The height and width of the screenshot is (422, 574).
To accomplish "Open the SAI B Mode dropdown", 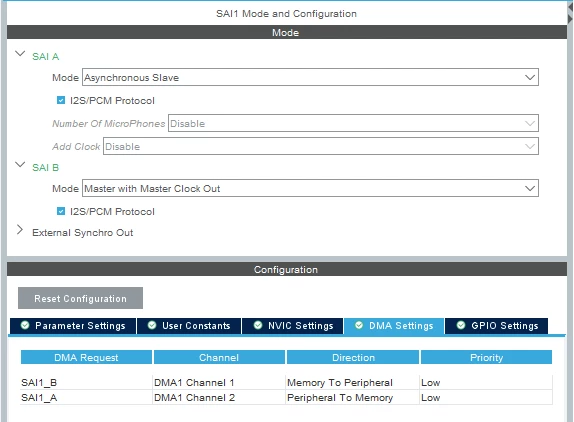I will click(310, 188).
